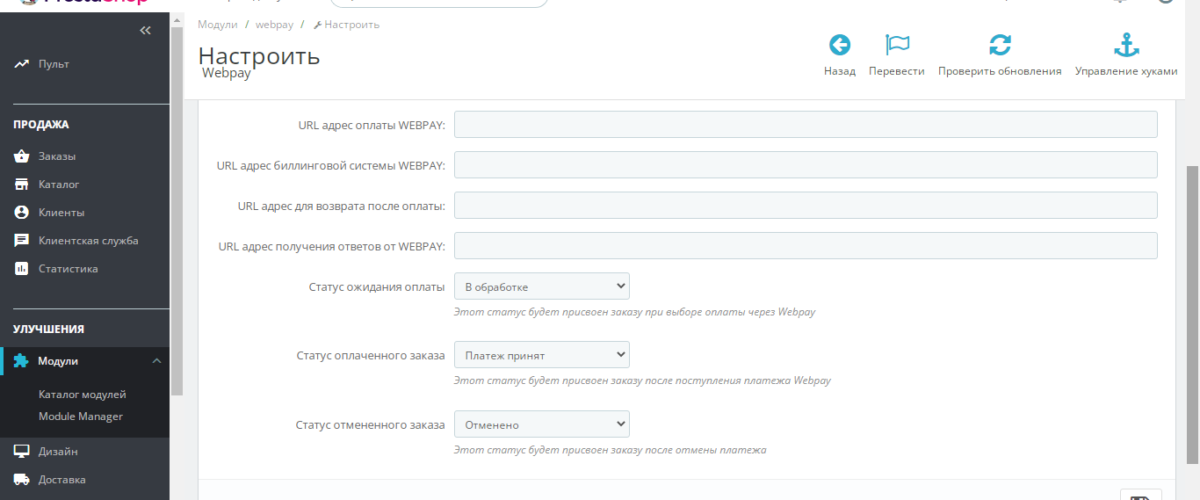Screen dimensions: 1200x500
Task: Click the Клиентская служба chat icon
Action: (21, 240)
